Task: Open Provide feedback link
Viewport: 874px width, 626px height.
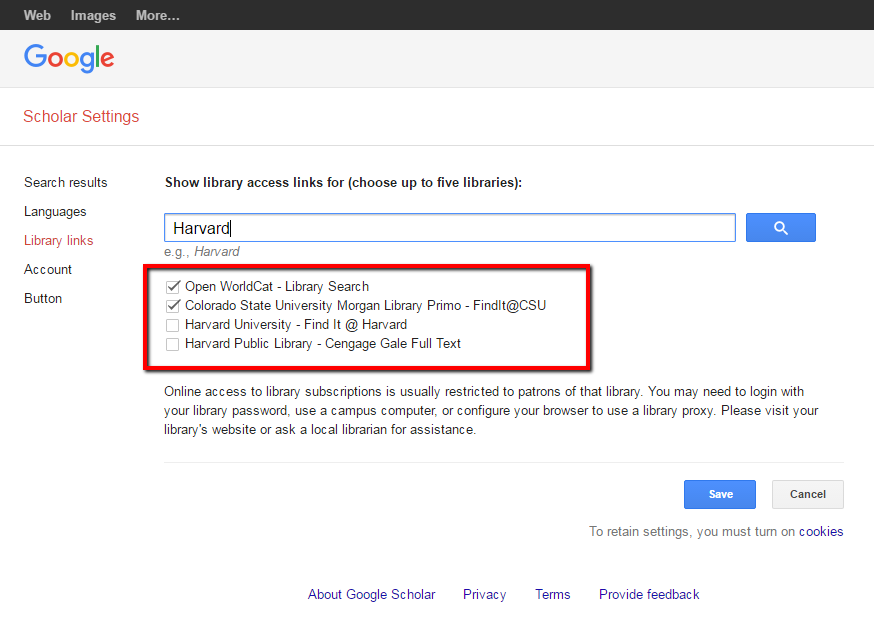Action: tap(649, 595)
